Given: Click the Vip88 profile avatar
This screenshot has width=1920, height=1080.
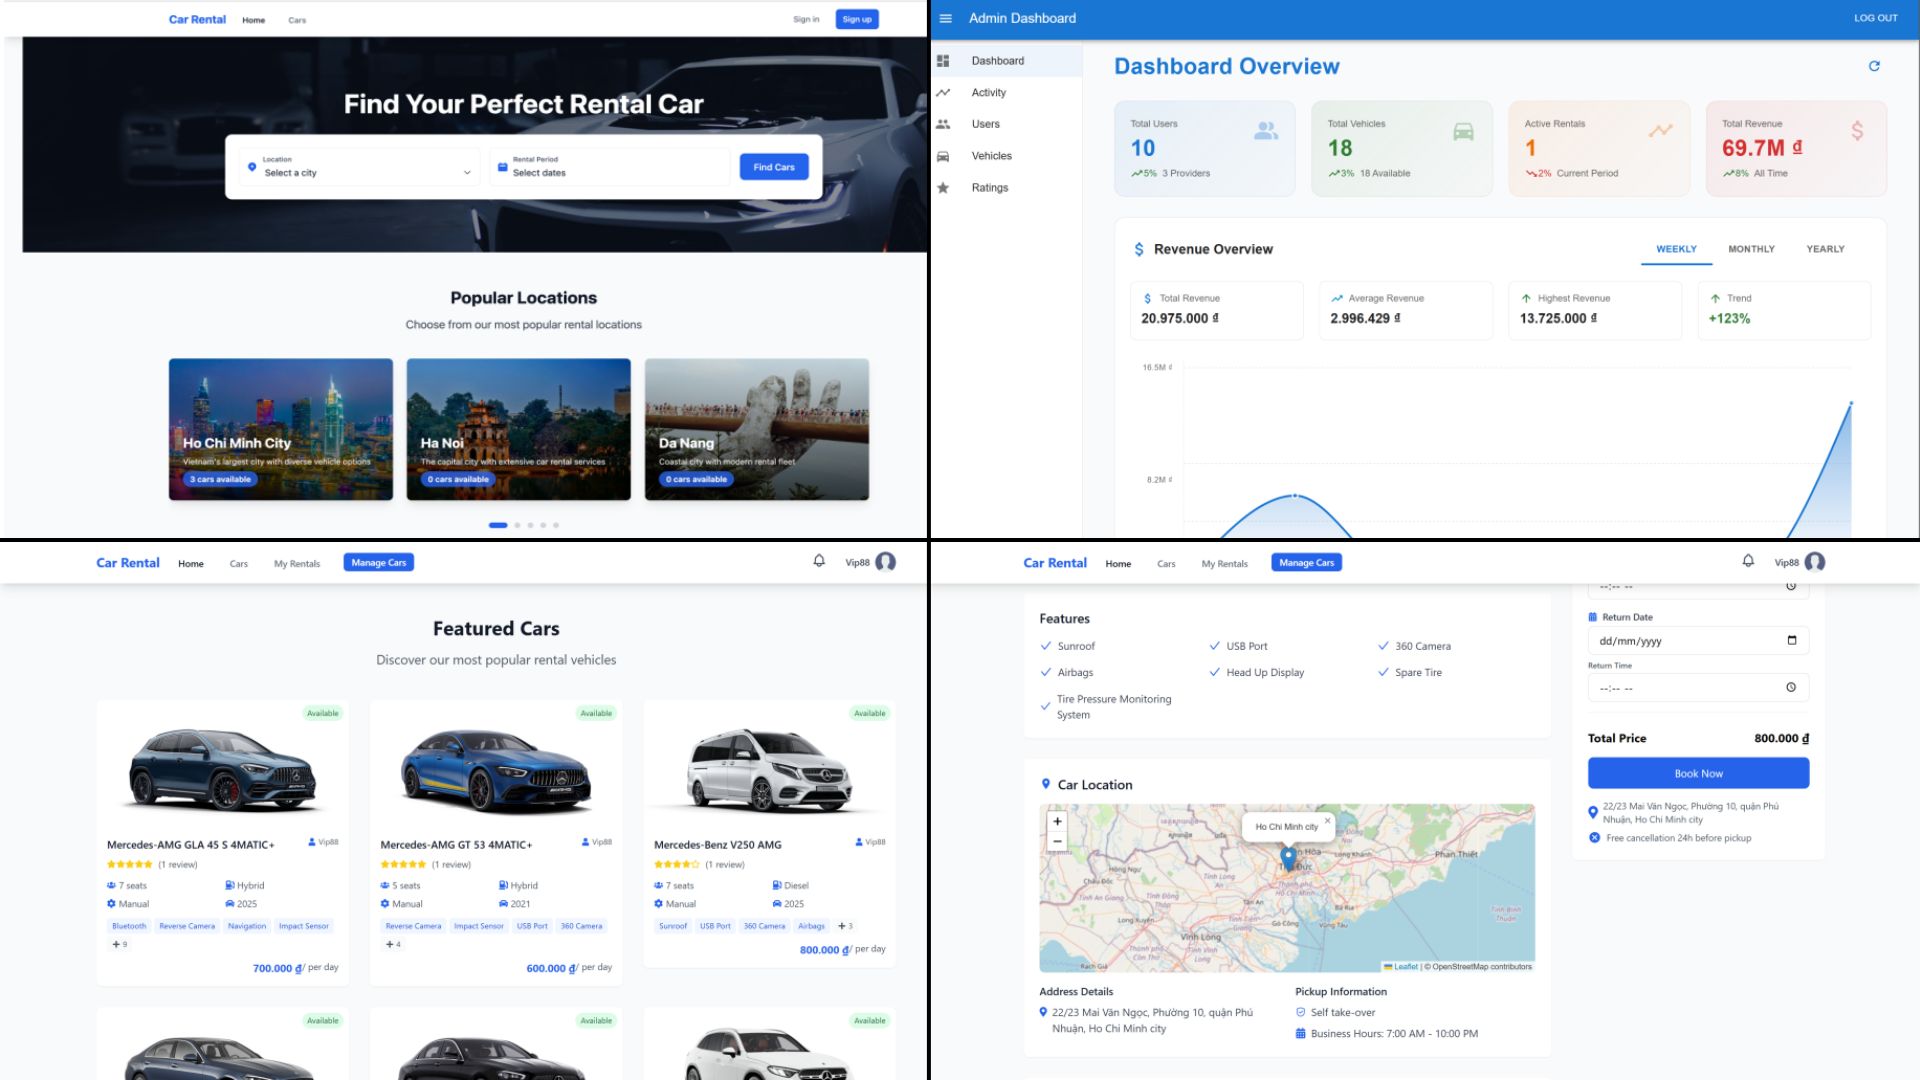Looking at the screenshot, I should 1814,561.
